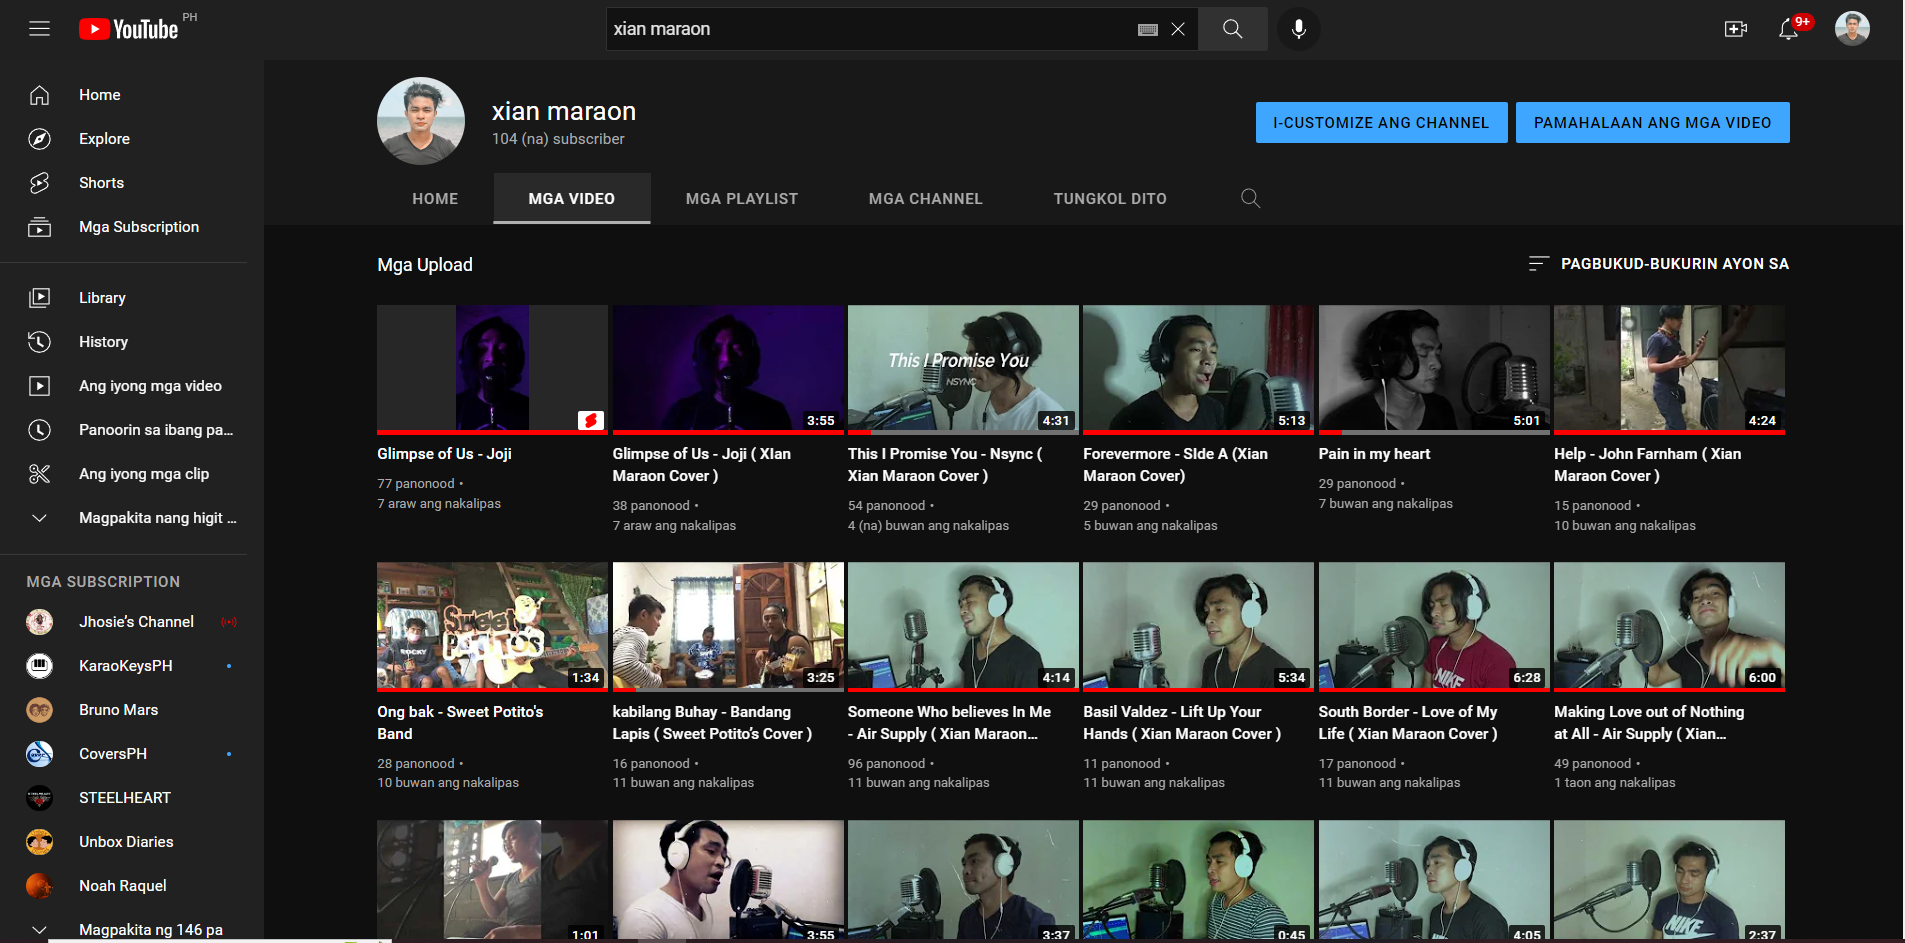Open the on-screen keyboard icon in search

point(1148,30)
